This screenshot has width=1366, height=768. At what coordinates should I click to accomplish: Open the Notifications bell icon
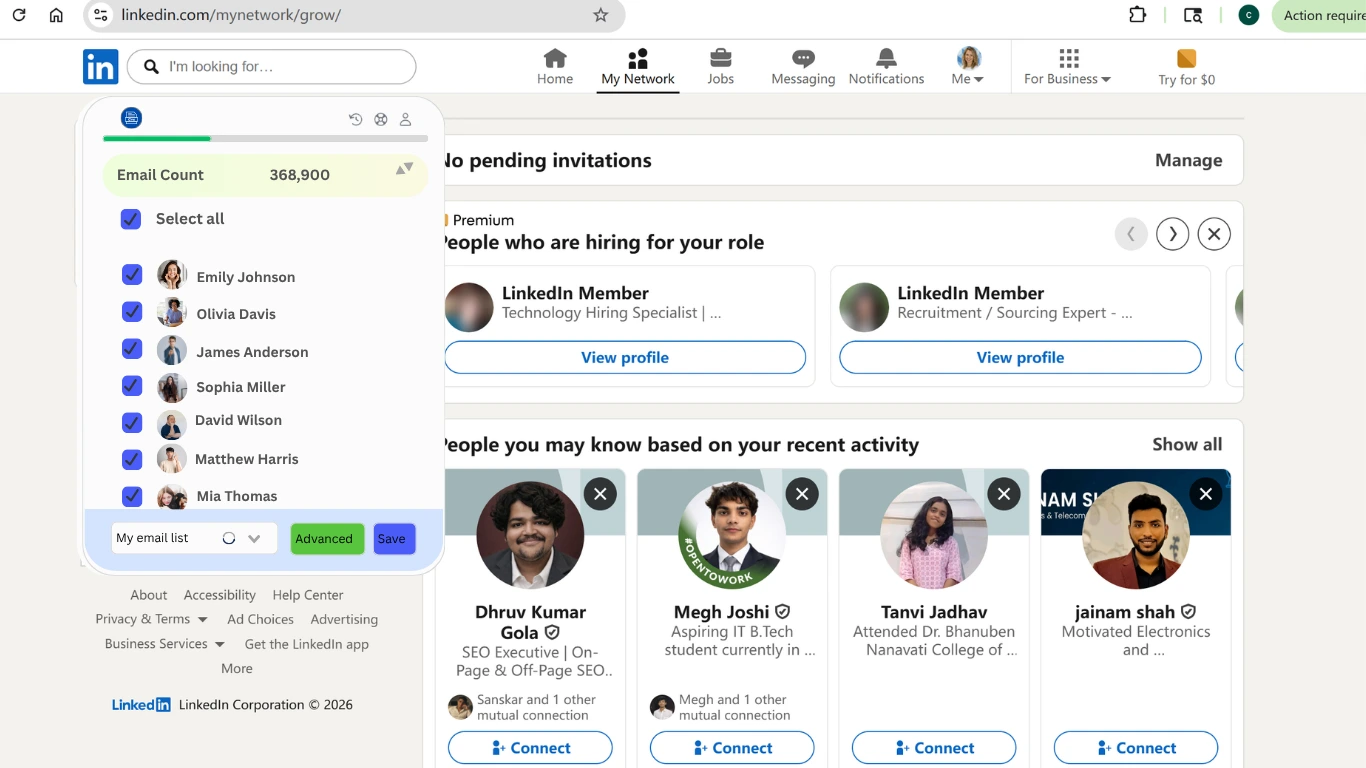[x=884, y=60]
